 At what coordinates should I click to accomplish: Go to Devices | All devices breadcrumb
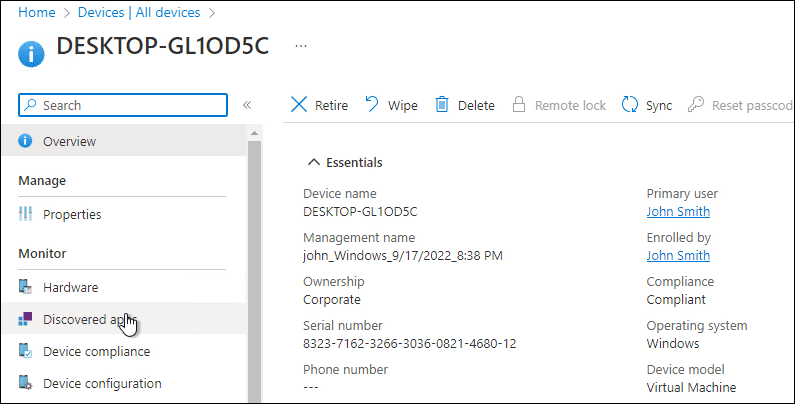point(139,13)
